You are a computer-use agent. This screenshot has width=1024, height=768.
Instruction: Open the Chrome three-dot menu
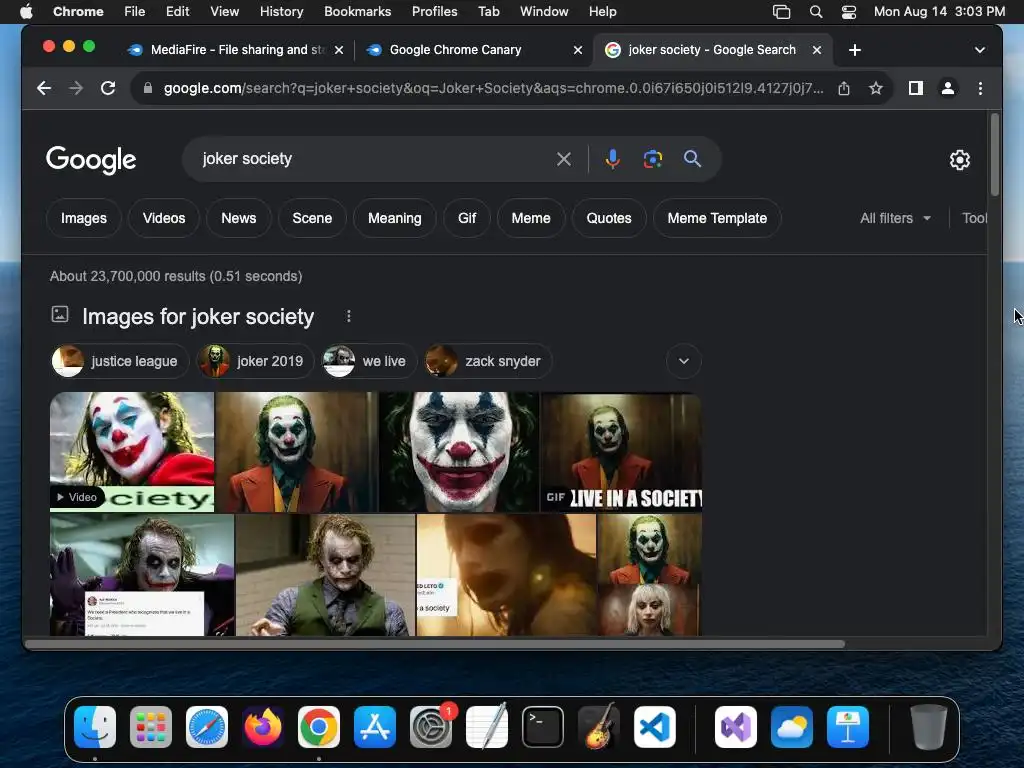980,88
